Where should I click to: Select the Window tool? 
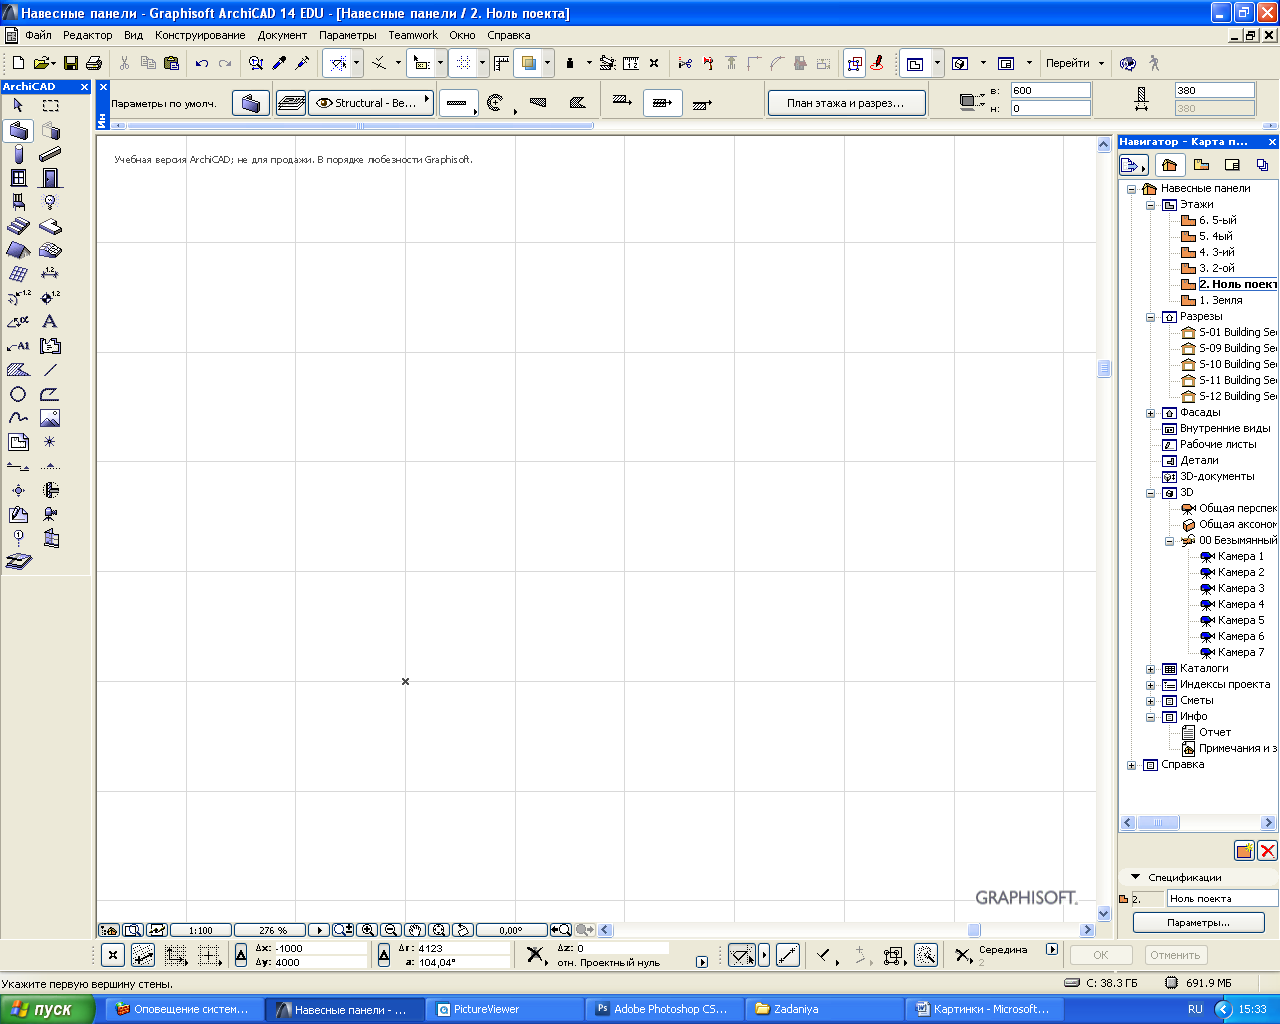pos(18,178)
